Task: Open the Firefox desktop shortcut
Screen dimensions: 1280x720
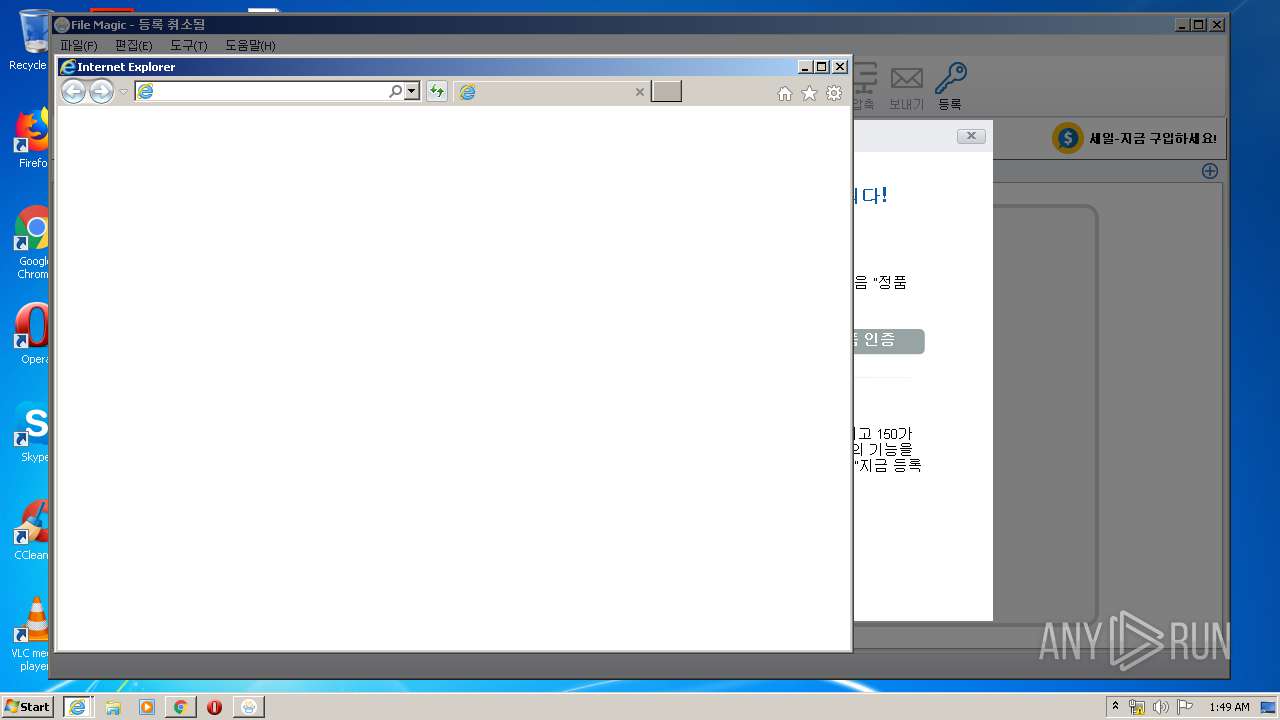Action: tap(34, 138)
